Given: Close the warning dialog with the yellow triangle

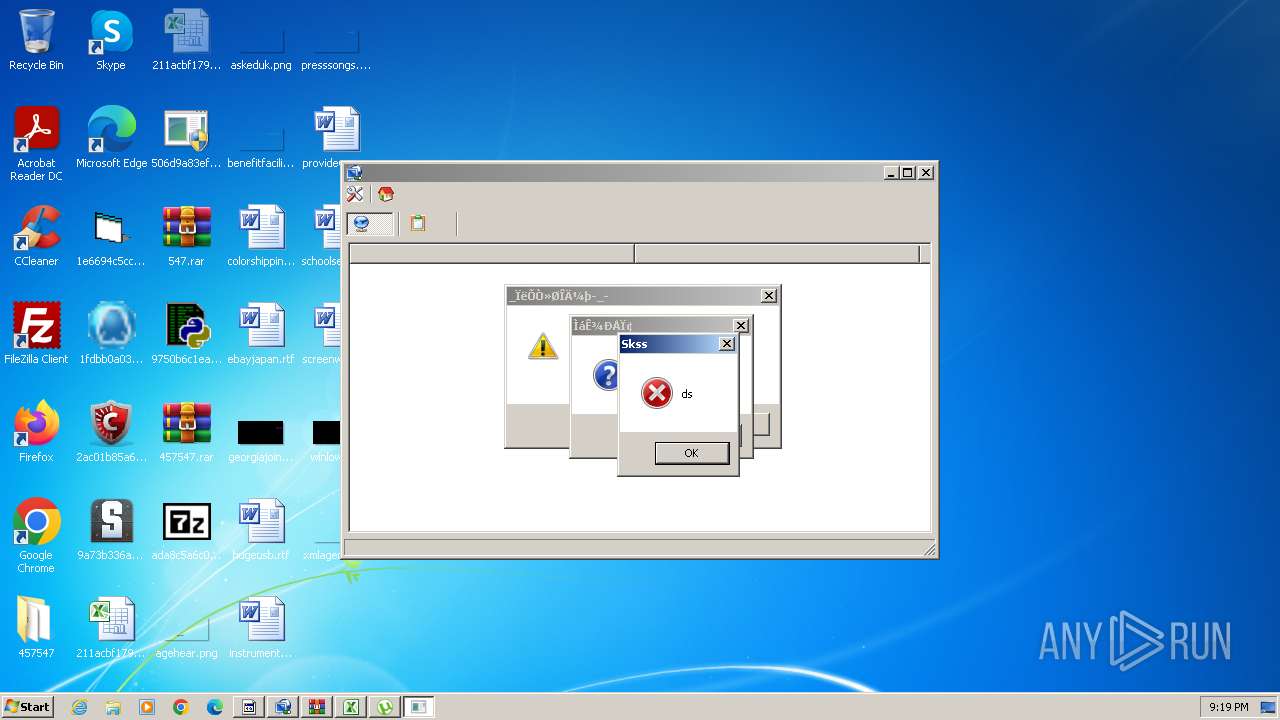Looking at the screenshot, I should tap(769, 296).
